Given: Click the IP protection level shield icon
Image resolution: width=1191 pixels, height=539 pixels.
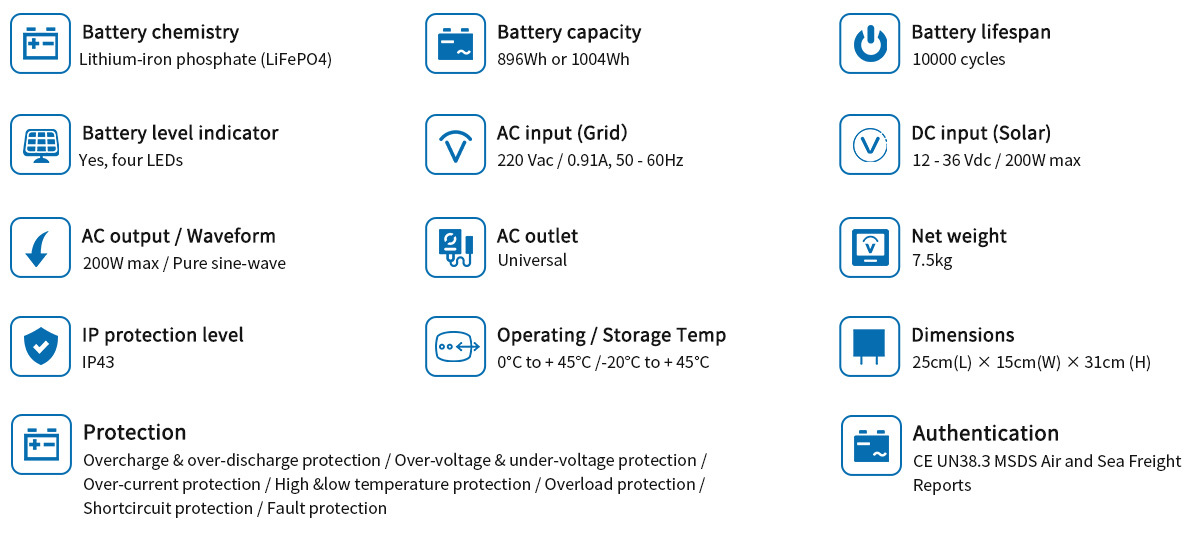Looking at the screenshot, I should [x=40, y=346].
